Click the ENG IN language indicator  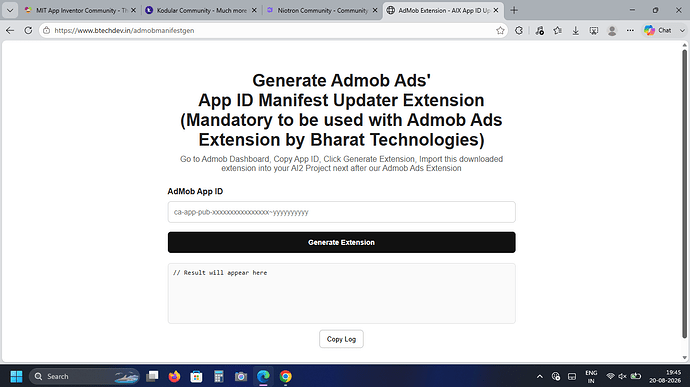pos(591,376)
